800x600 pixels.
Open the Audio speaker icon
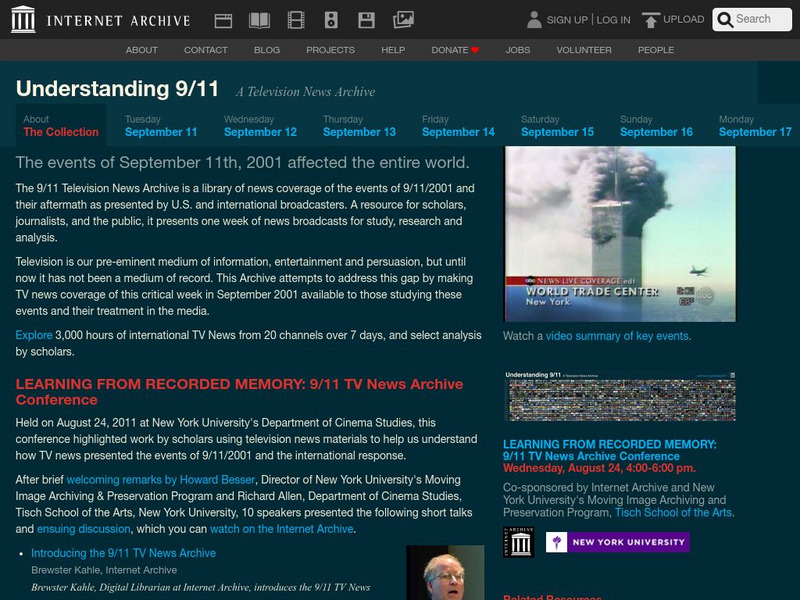[331, 20]
